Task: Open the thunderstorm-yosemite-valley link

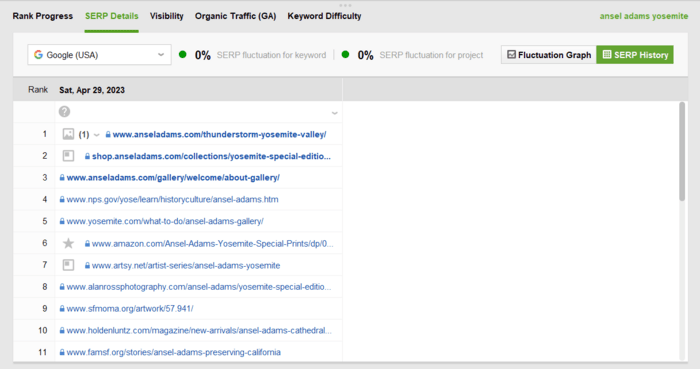Action: 219,134
